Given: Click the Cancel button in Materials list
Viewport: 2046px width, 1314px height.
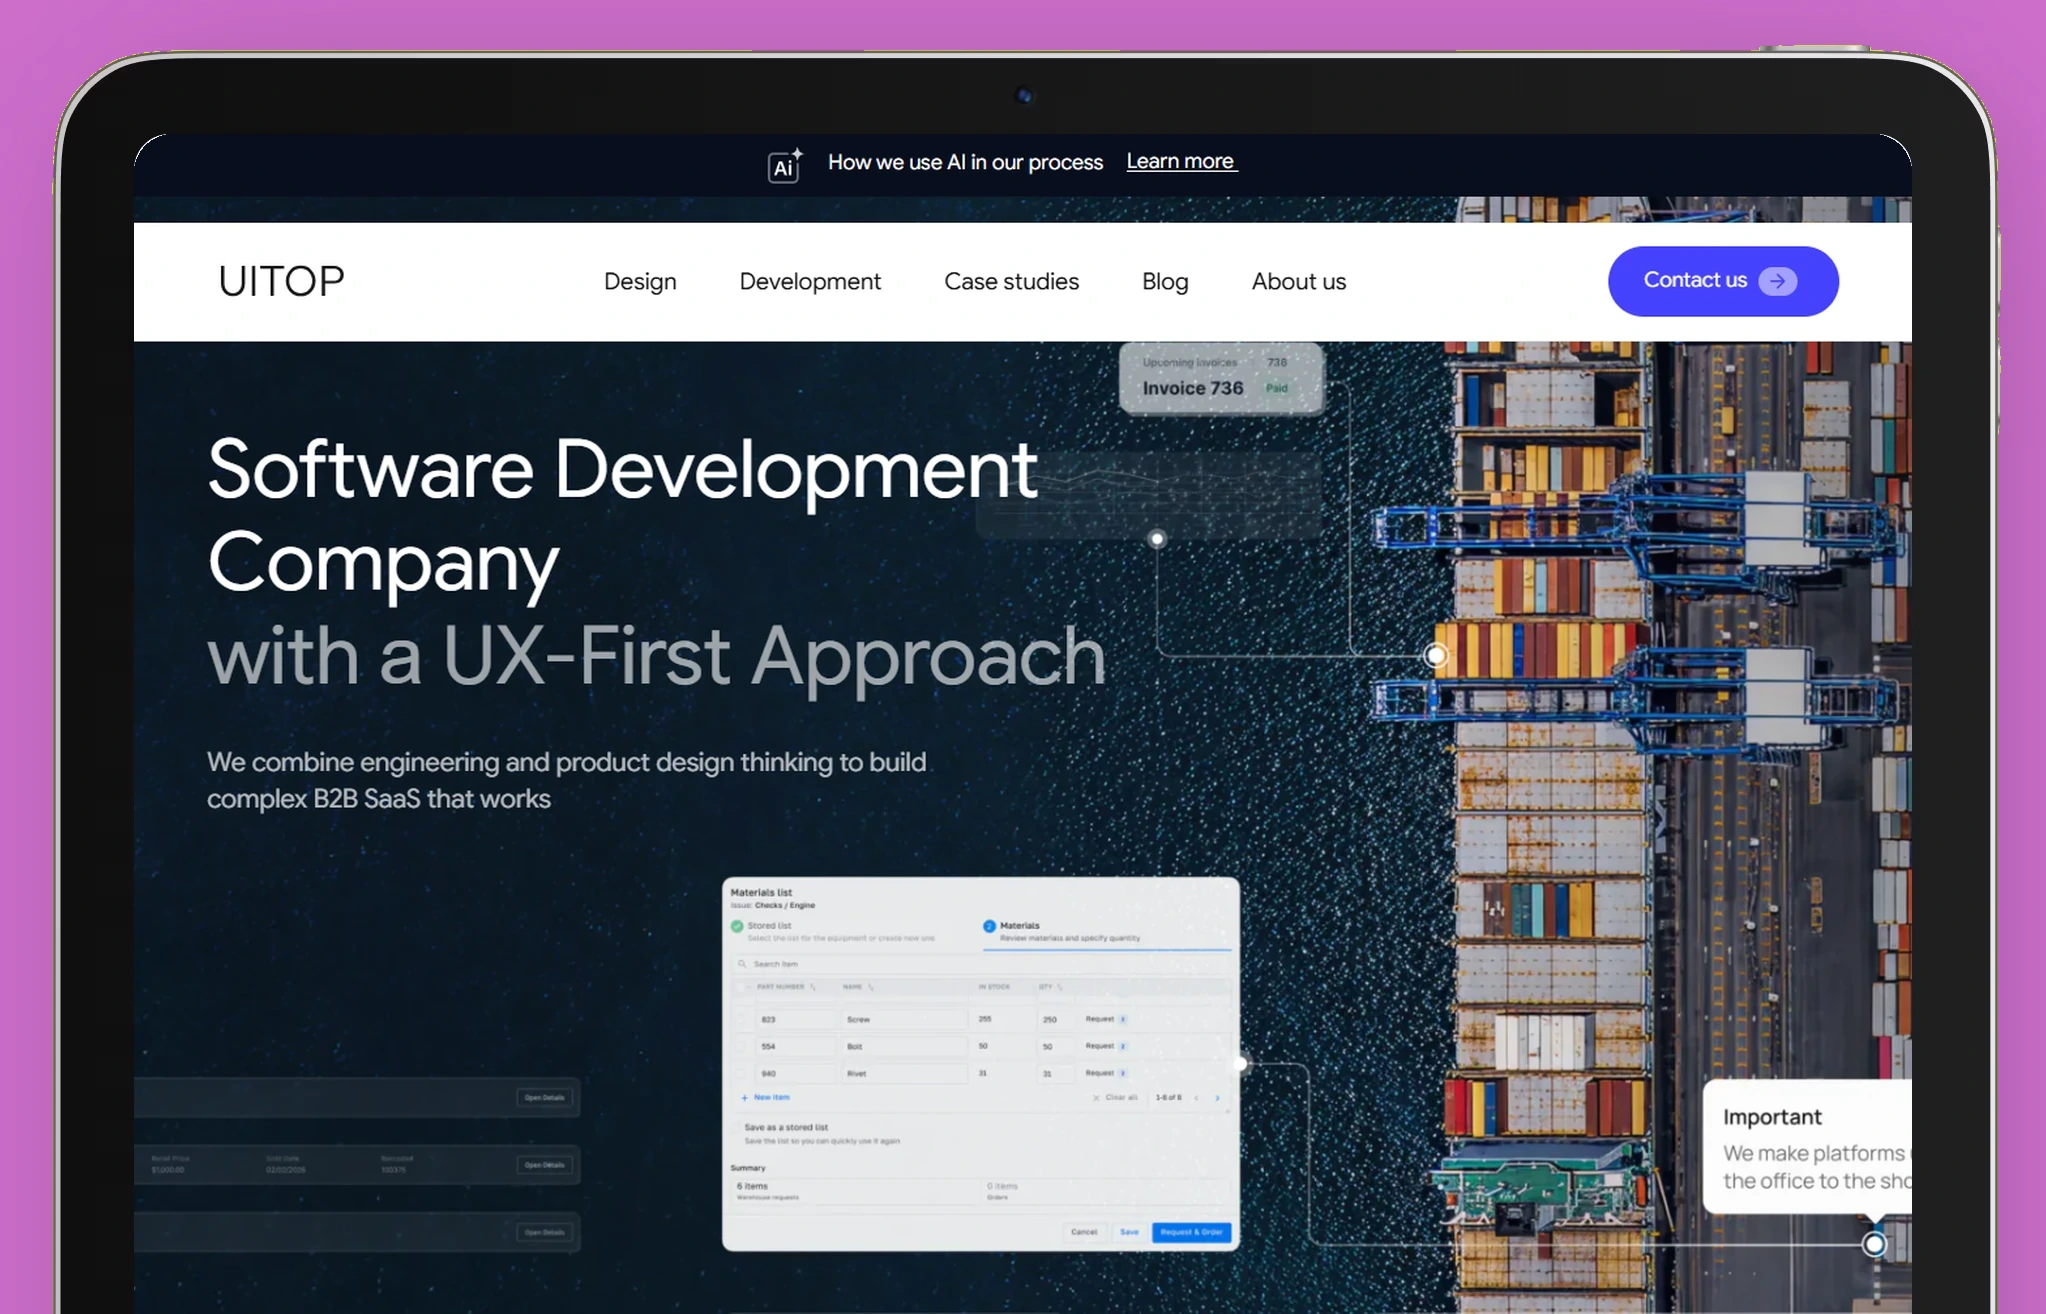Looking at the screenshot, I should [x=1084, y=1232].
